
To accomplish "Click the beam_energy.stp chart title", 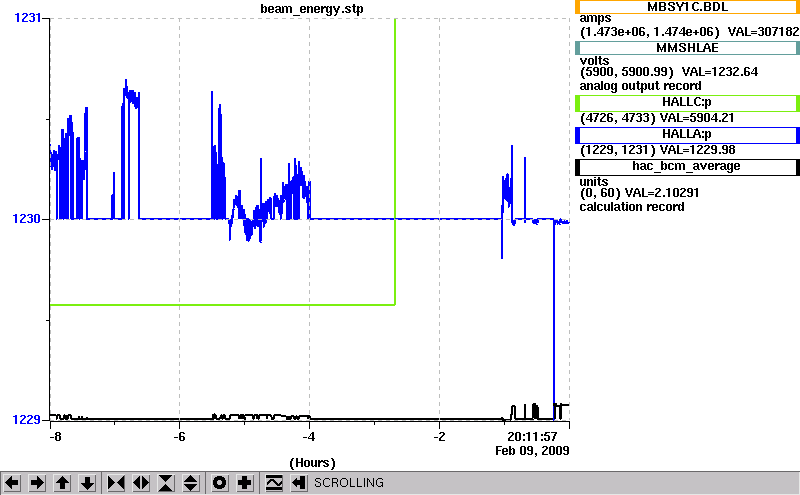I will coord(312,9).
